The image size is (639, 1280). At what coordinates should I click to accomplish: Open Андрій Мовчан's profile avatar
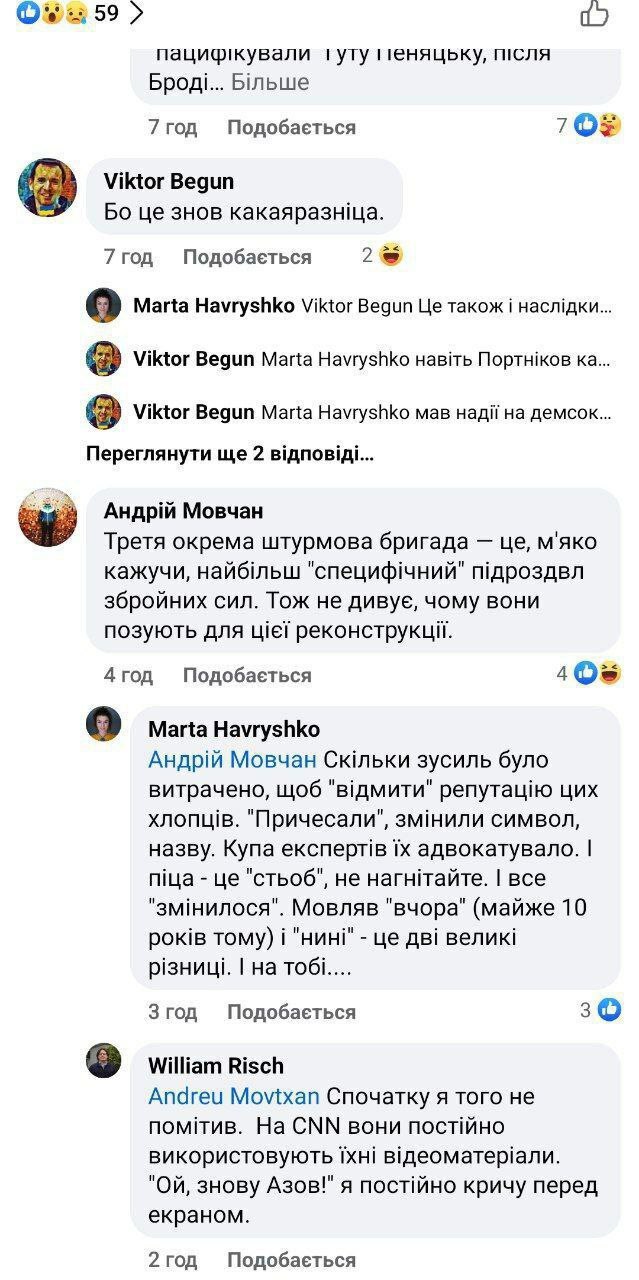[x=47, y=517]
